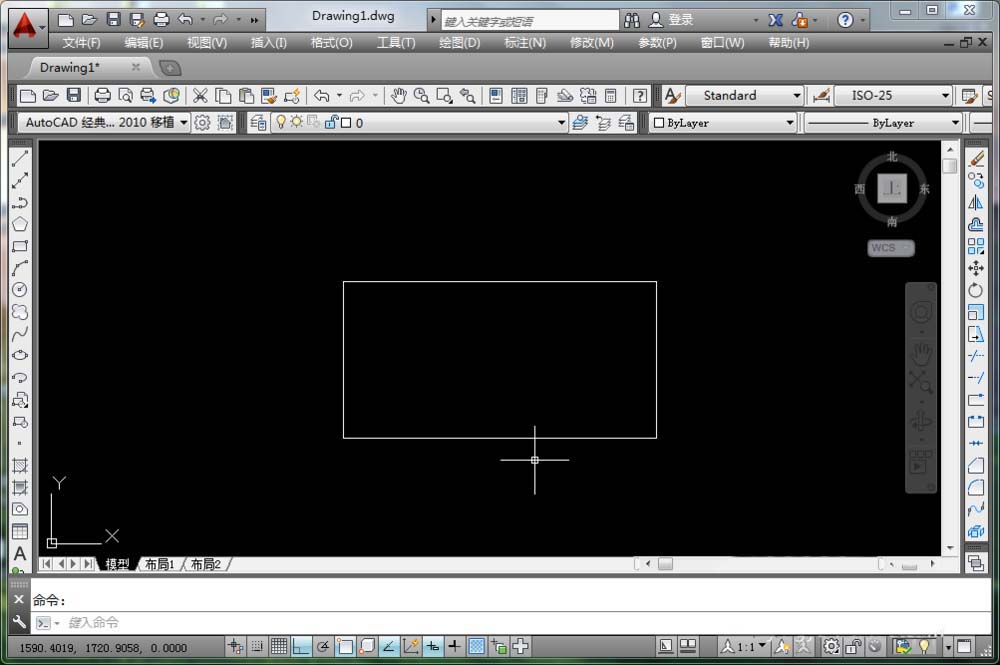The image size is (1000, 665).
Task: Switch to the 布局2 layout tab
Action: click(206, 564)
